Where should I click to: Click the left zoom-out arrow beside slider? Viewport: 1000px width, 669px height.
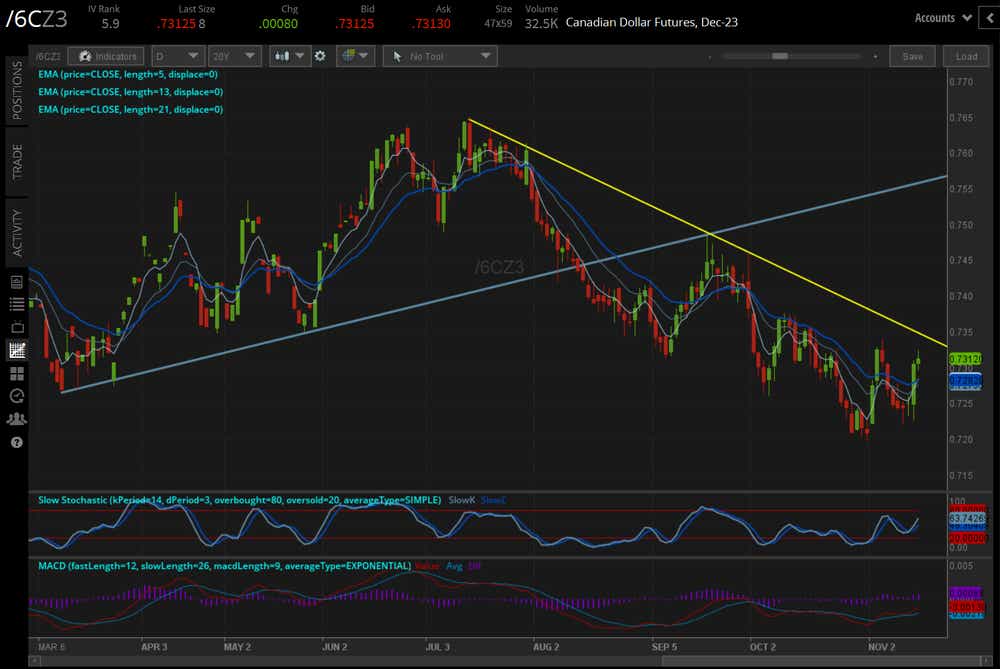(709, 57)
